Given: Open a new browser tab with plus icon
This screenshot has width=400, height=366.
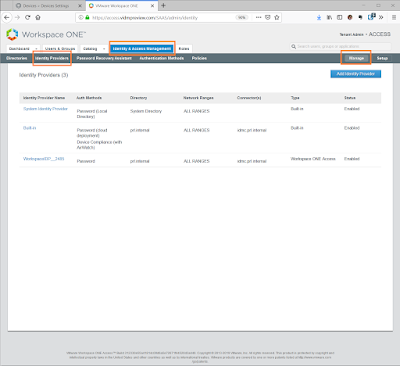Looking at the screenshot, I should click(x=163, y=6).
